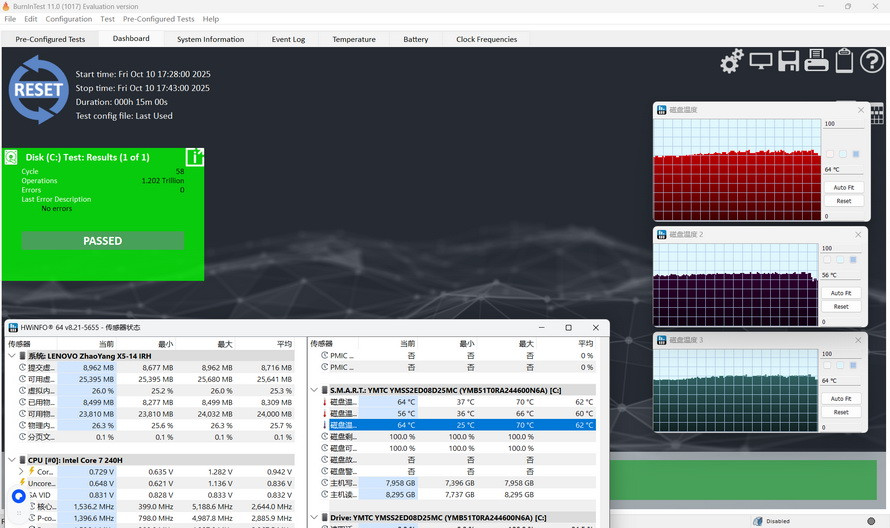Collapse the S.M.A.R.T.: YMTC sensor group

pos(315,390)
